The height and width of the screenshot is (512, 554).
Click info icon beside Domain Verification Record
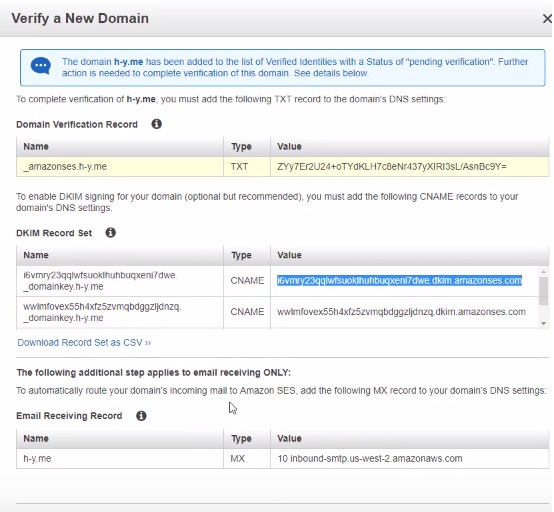coord(157,124)
